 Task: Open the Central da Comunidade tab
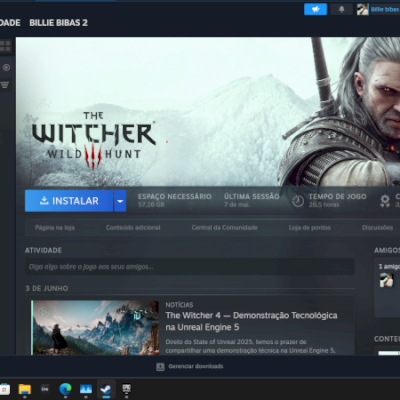[224, 228]
